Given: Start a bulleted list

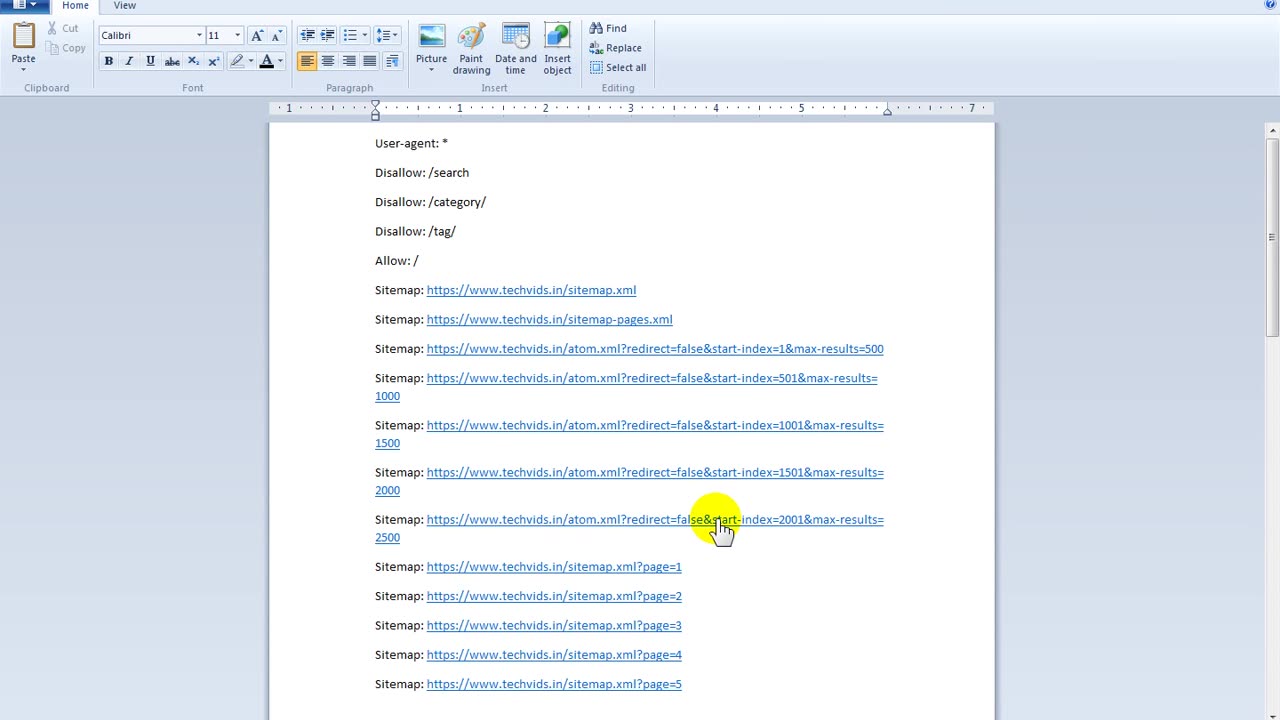Looking at the screenshot, I should [x=350, y=35].
